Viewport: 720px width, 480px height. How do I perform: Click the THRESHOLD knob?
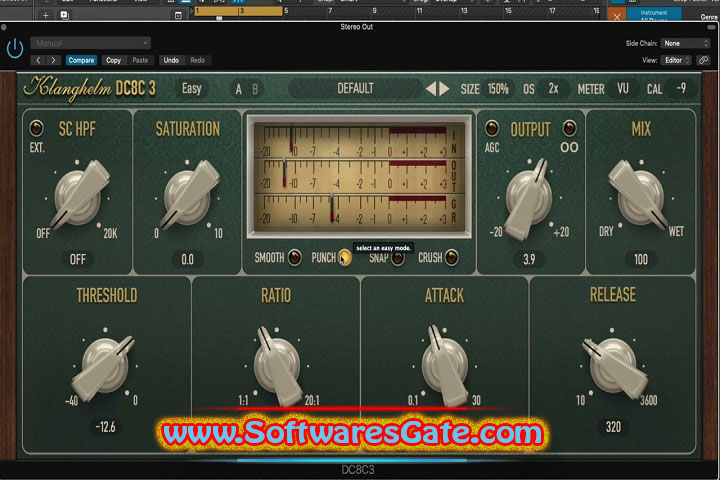coord(106,365)
